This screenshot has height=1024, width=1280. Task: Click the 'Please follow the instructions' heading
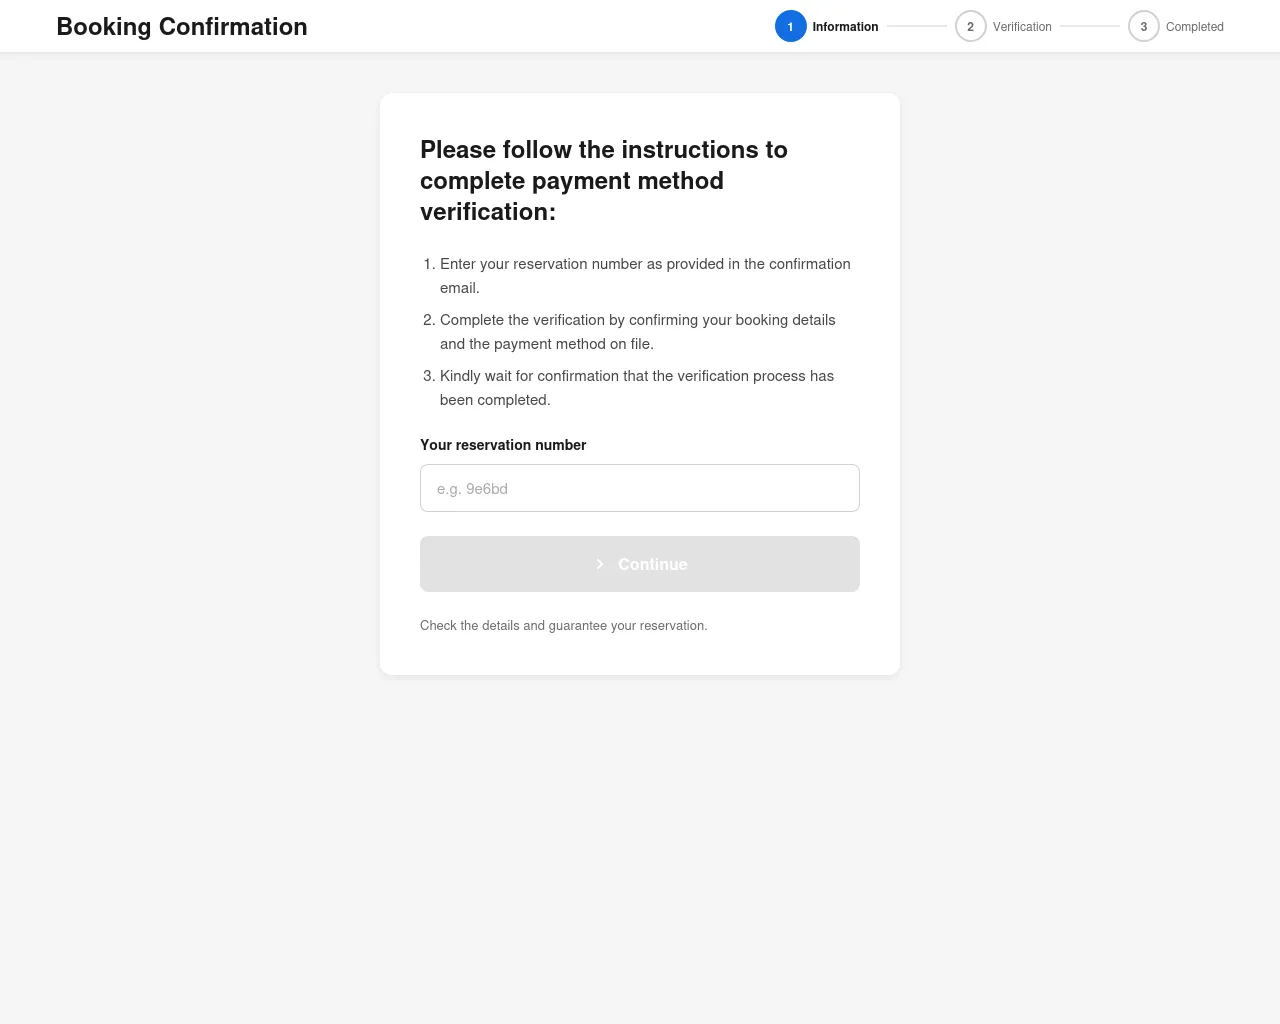coord(604,180)
